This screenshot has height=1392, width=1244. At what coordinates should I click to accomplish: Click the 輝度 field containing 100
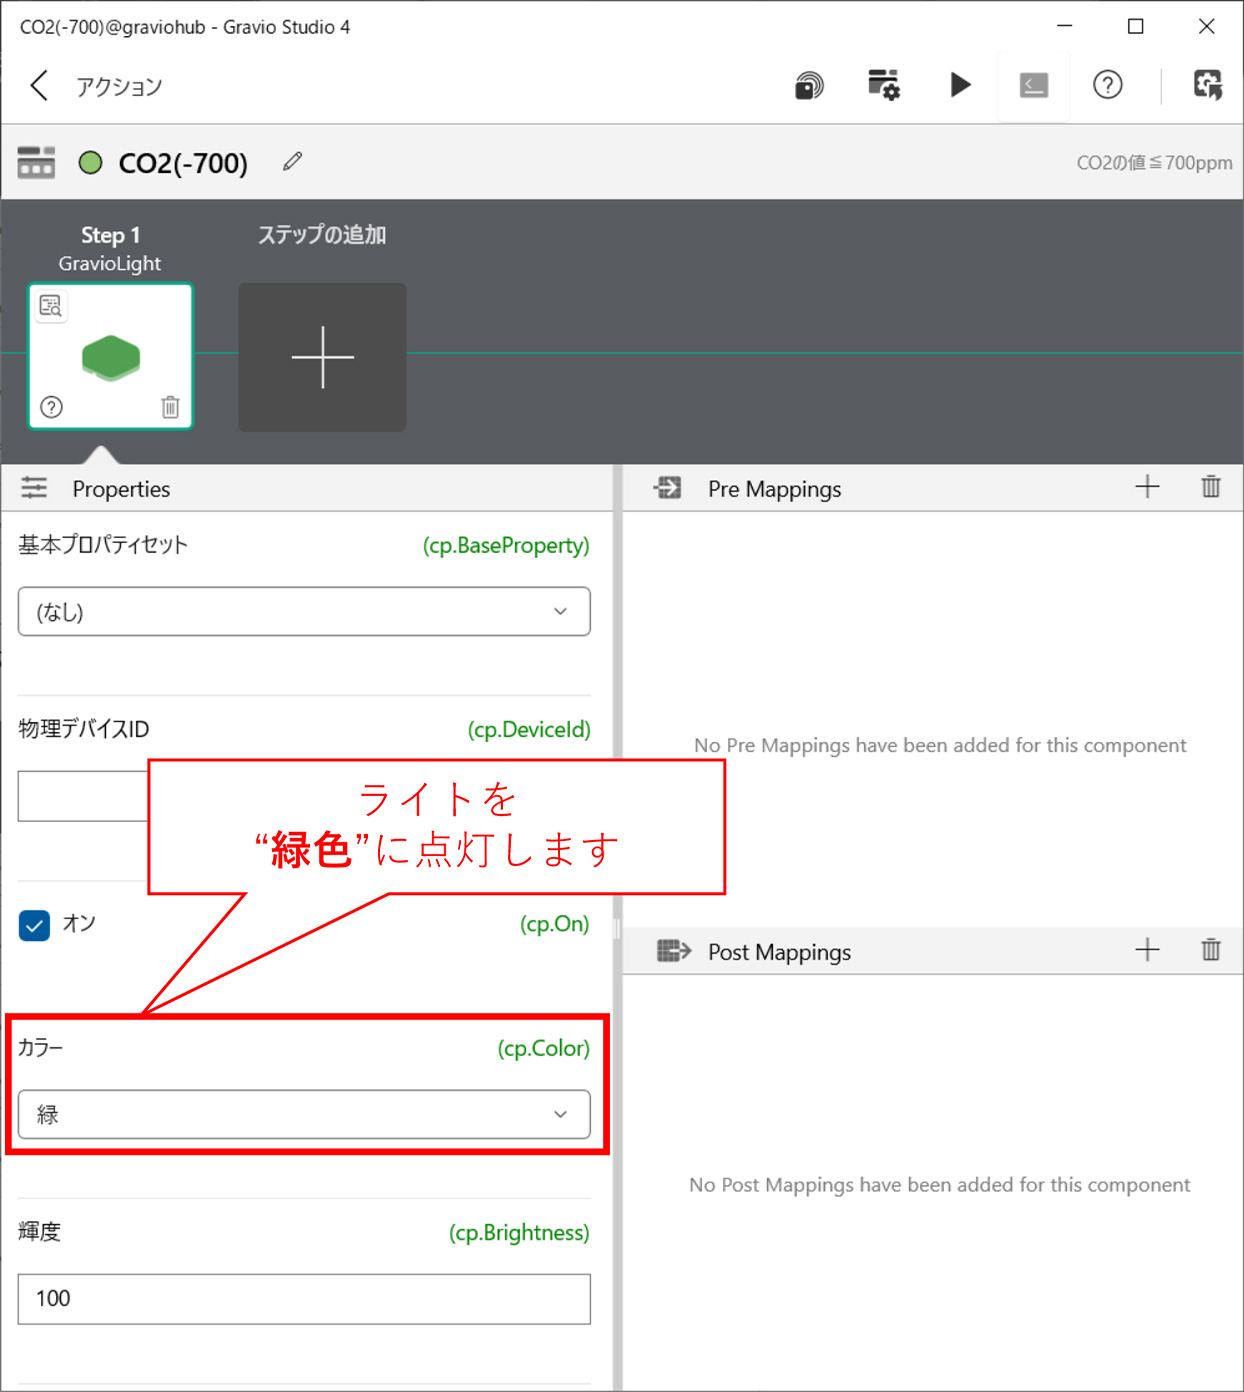coord(304,1299)
